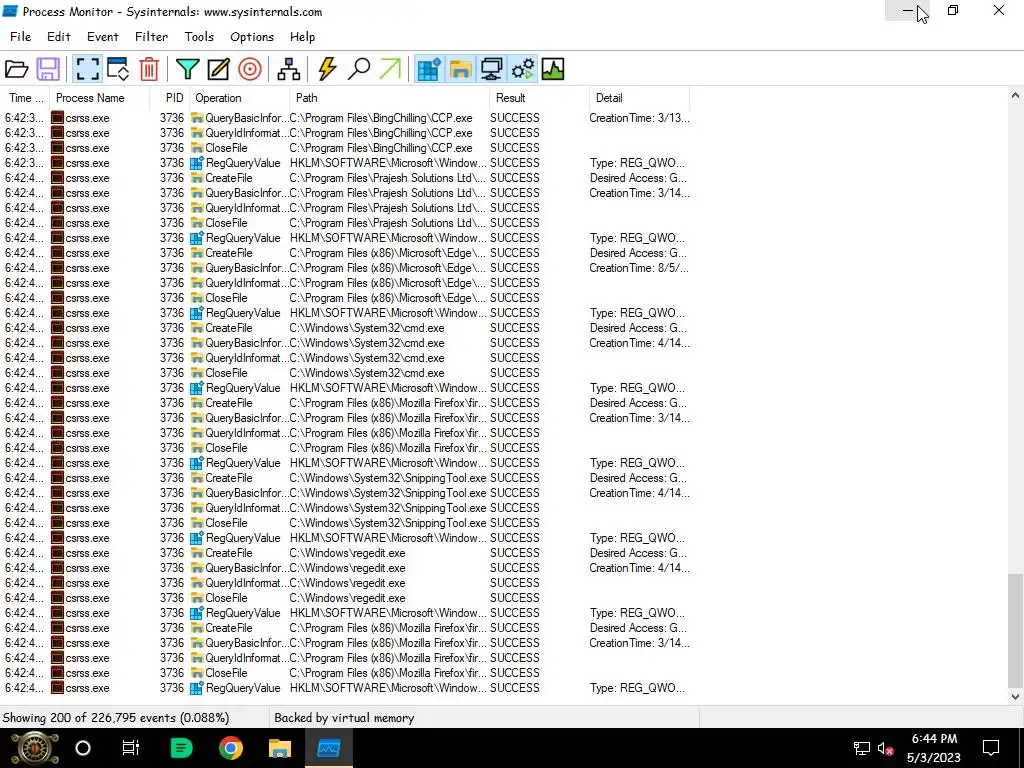
Task: Select CloseFile row for SnippingTool.exe
Action: (346, 524)
